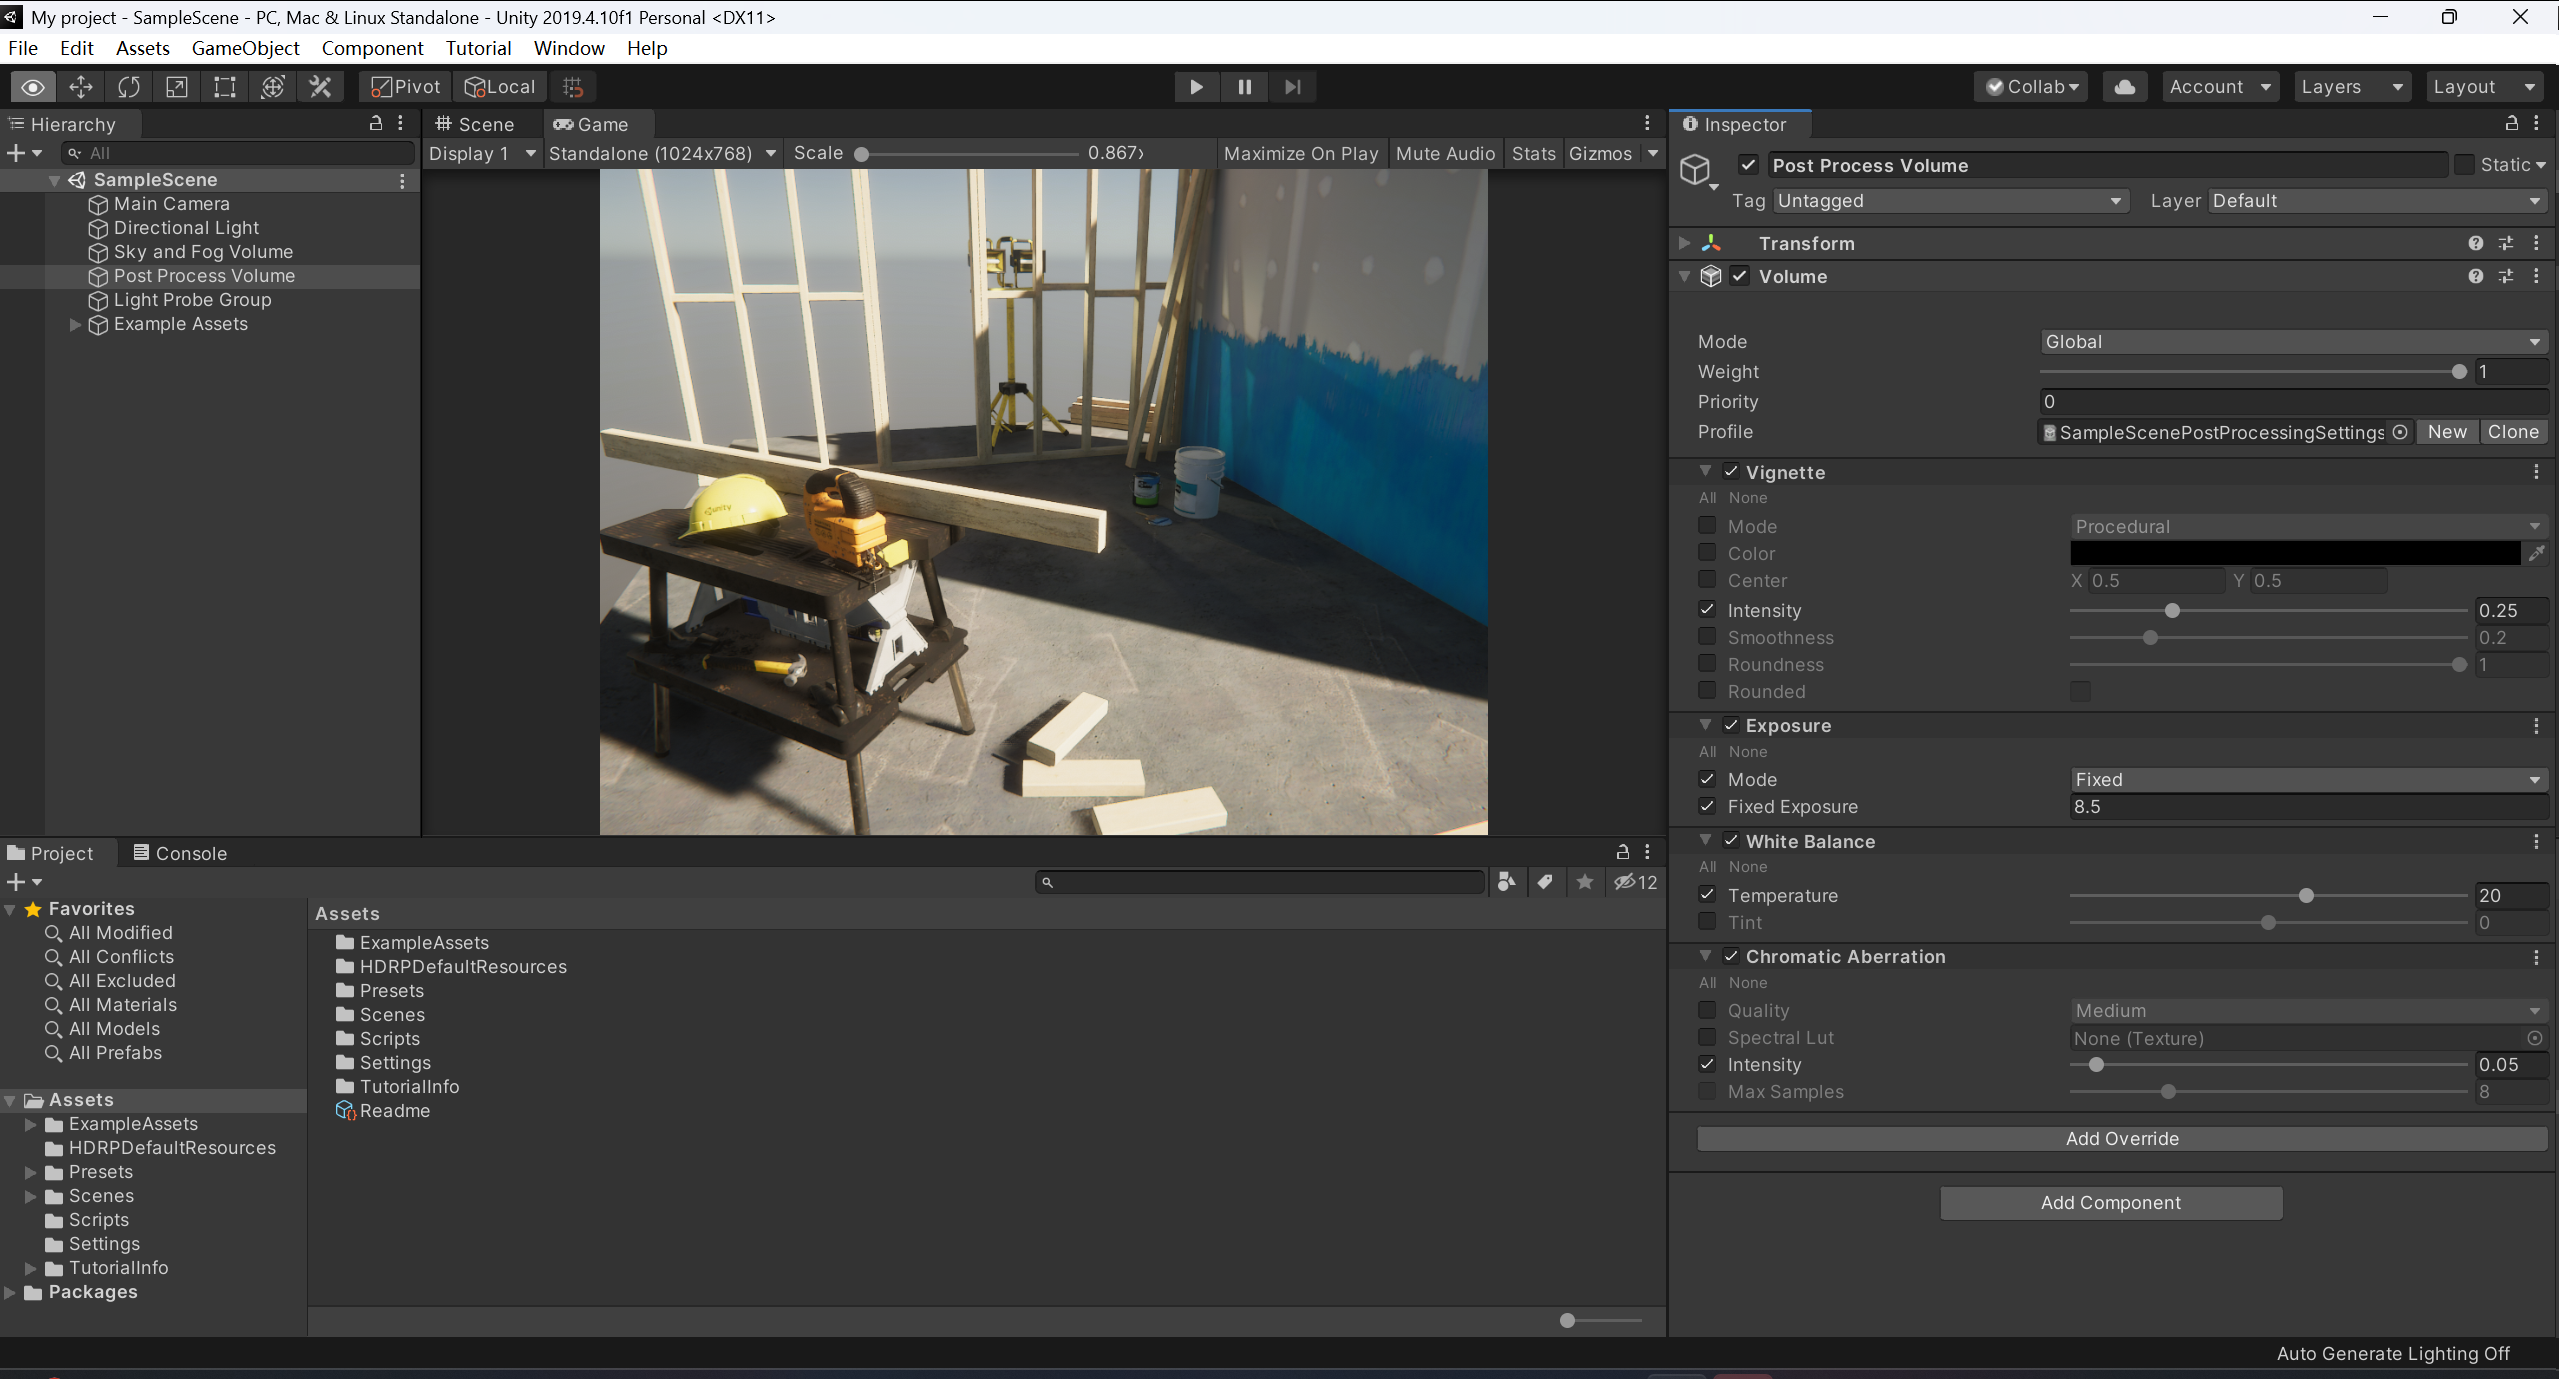Open the Layers dropdown

click(x=2350, y=87)
